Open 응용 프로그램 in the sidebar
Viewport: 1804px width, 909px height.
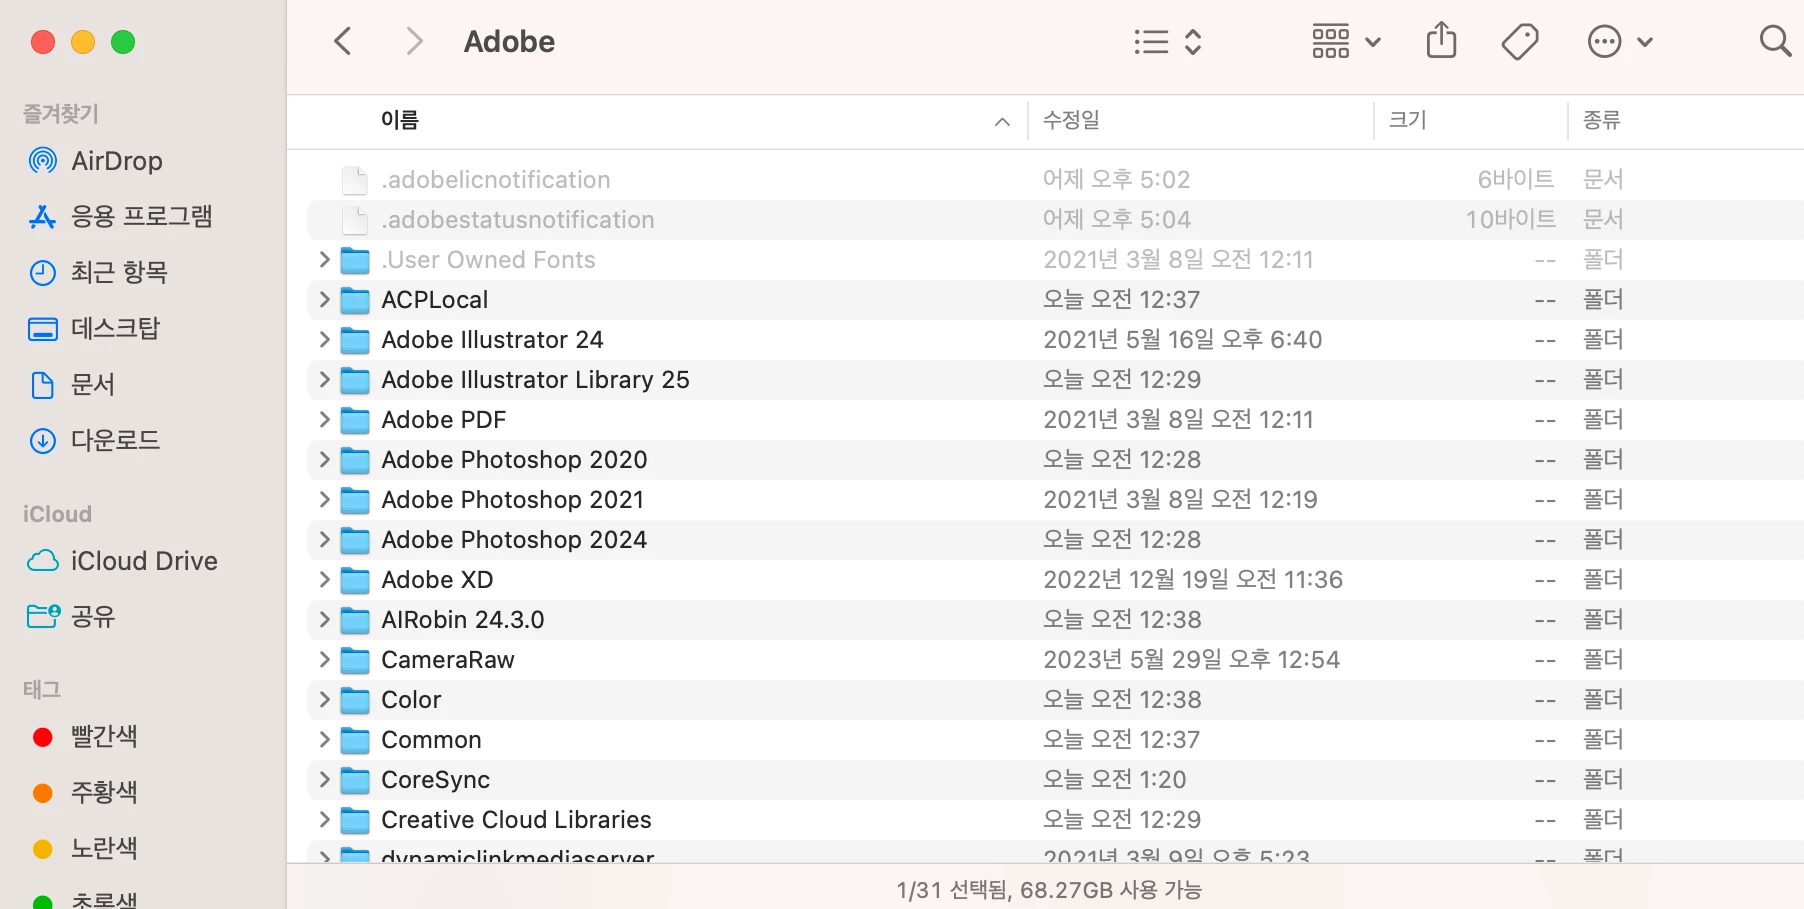(120, 217)
